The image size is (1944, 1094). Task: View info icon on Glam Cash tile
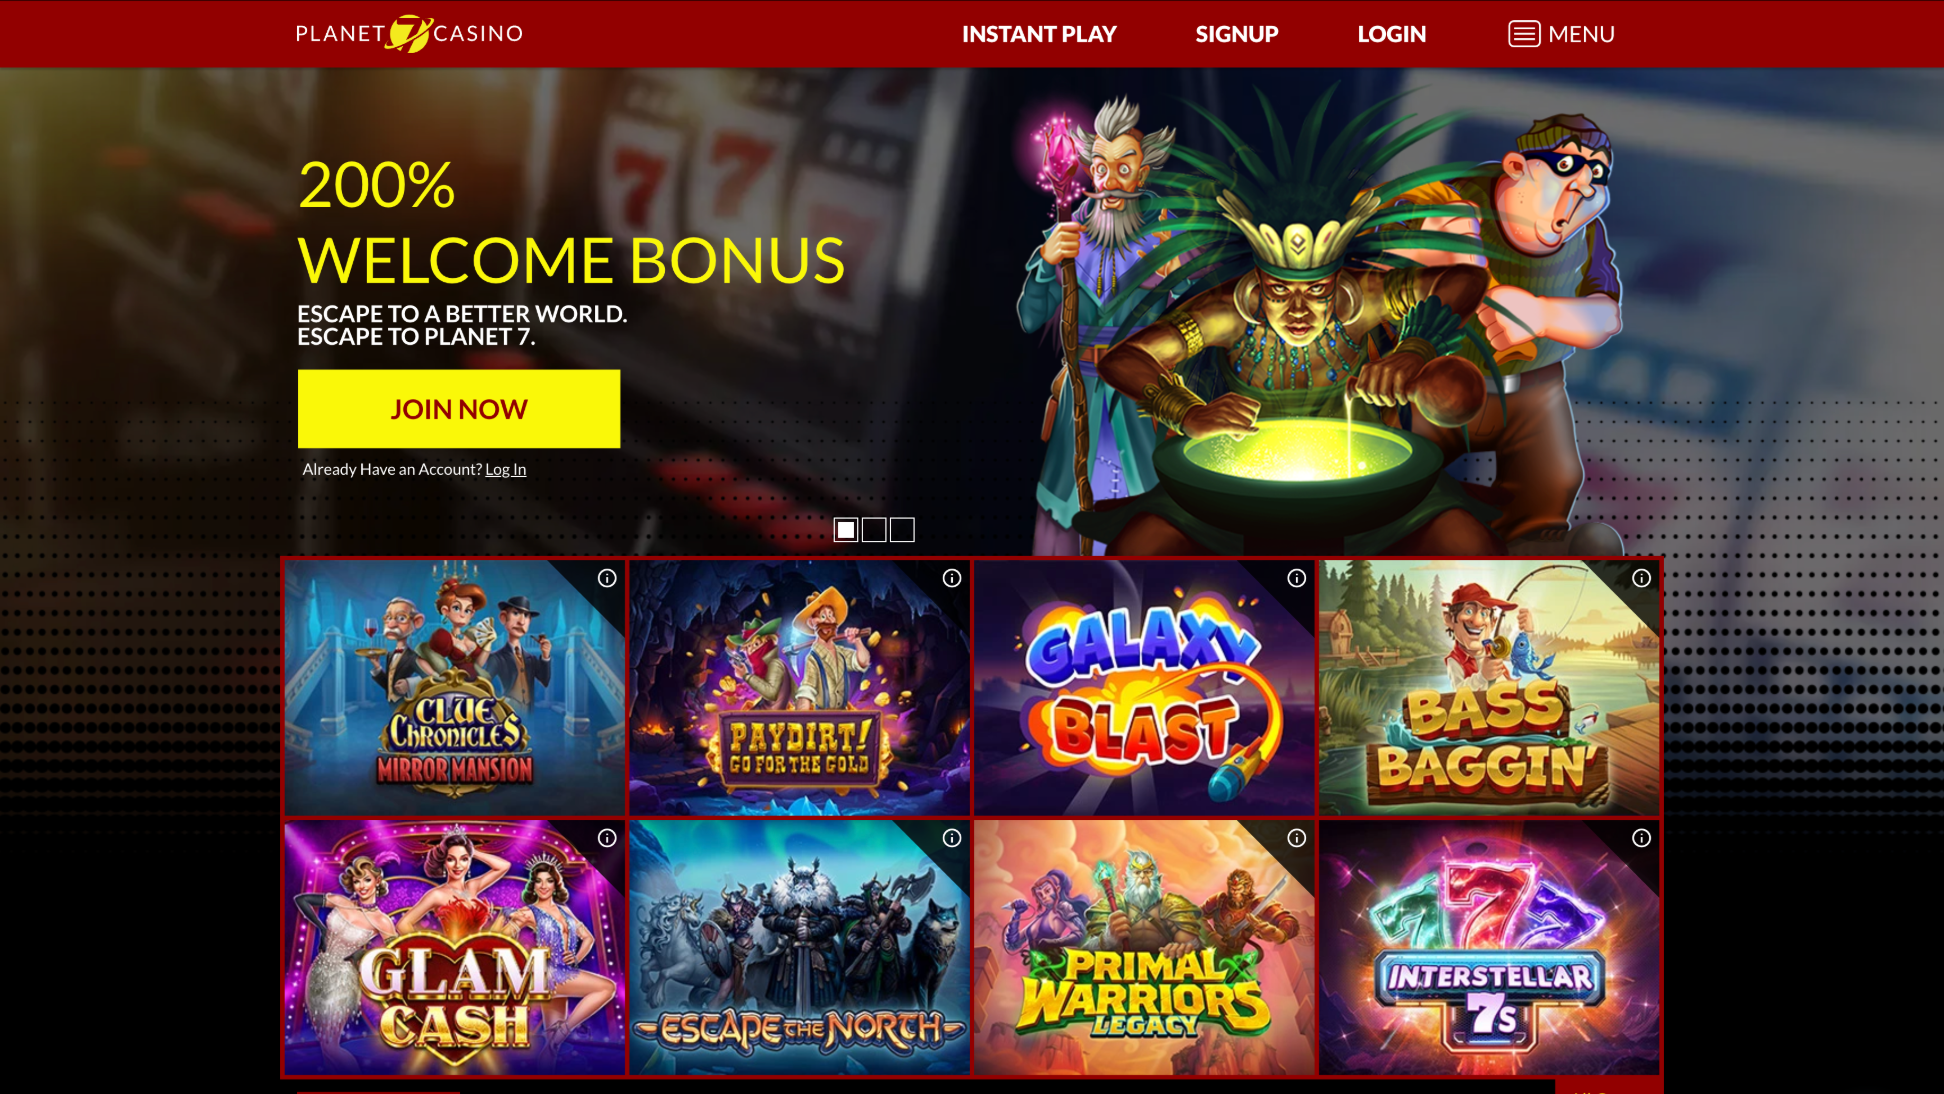tap(607, 838)
